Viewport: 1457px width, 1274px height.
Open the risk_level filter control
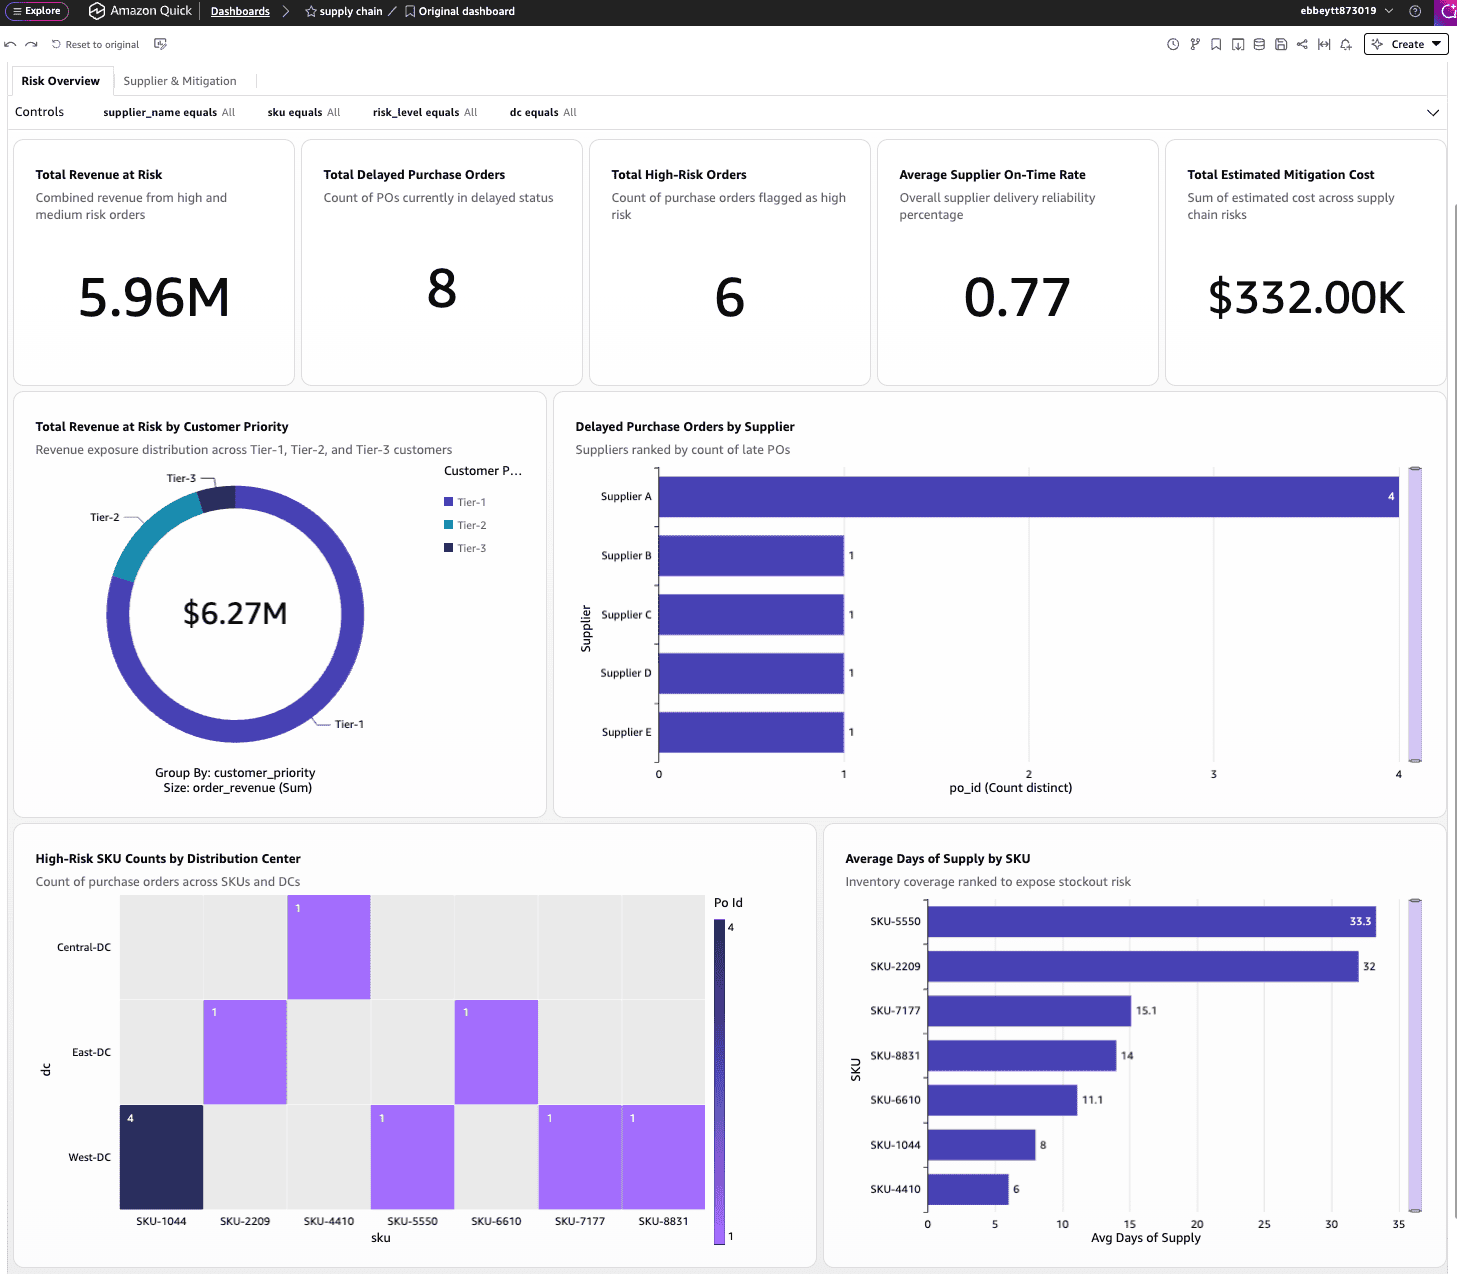425,113
